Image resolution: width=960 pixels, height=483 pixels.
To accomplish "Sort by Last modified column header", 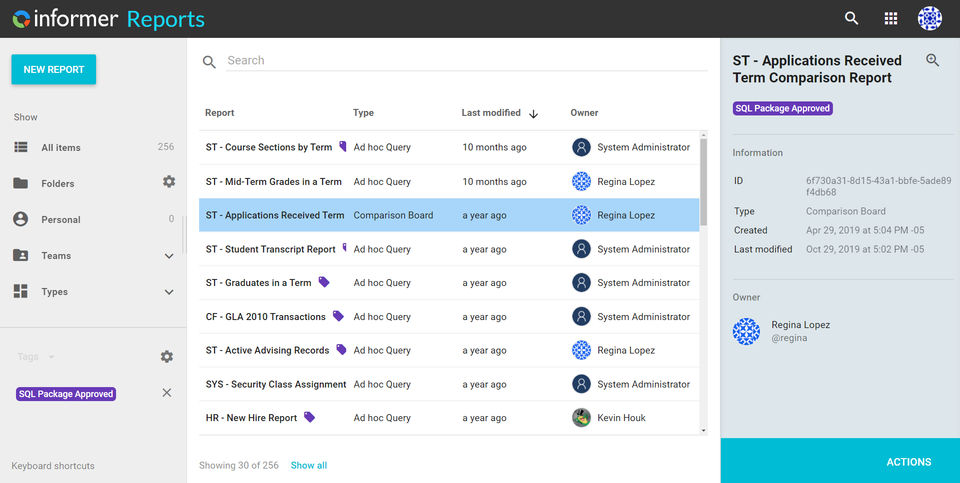I will coord(491,113).
